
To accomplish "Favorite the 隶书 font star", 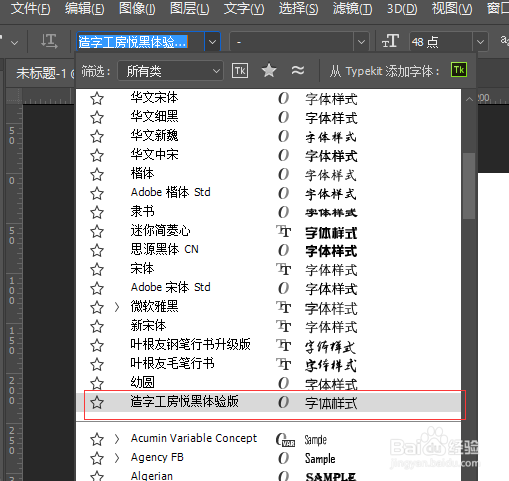I will pyautogui.click(x=97, y=212).
